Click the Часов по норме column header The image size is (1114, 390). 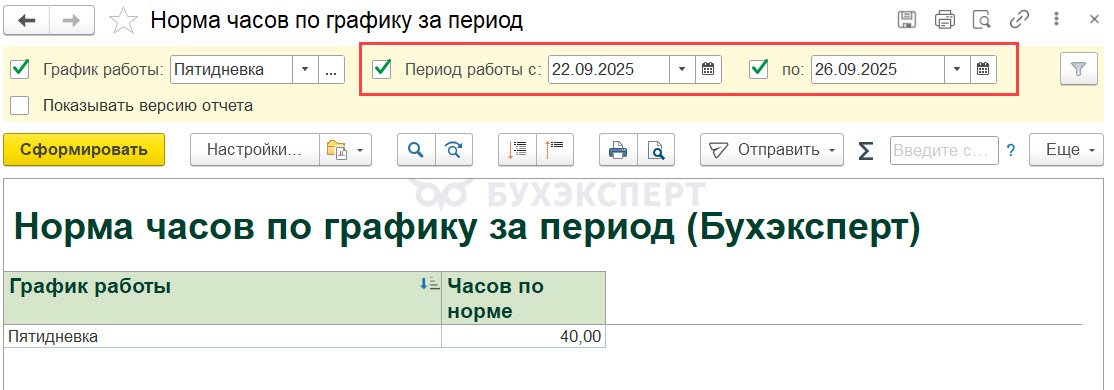pyautogui.click(x=524, y=298)
